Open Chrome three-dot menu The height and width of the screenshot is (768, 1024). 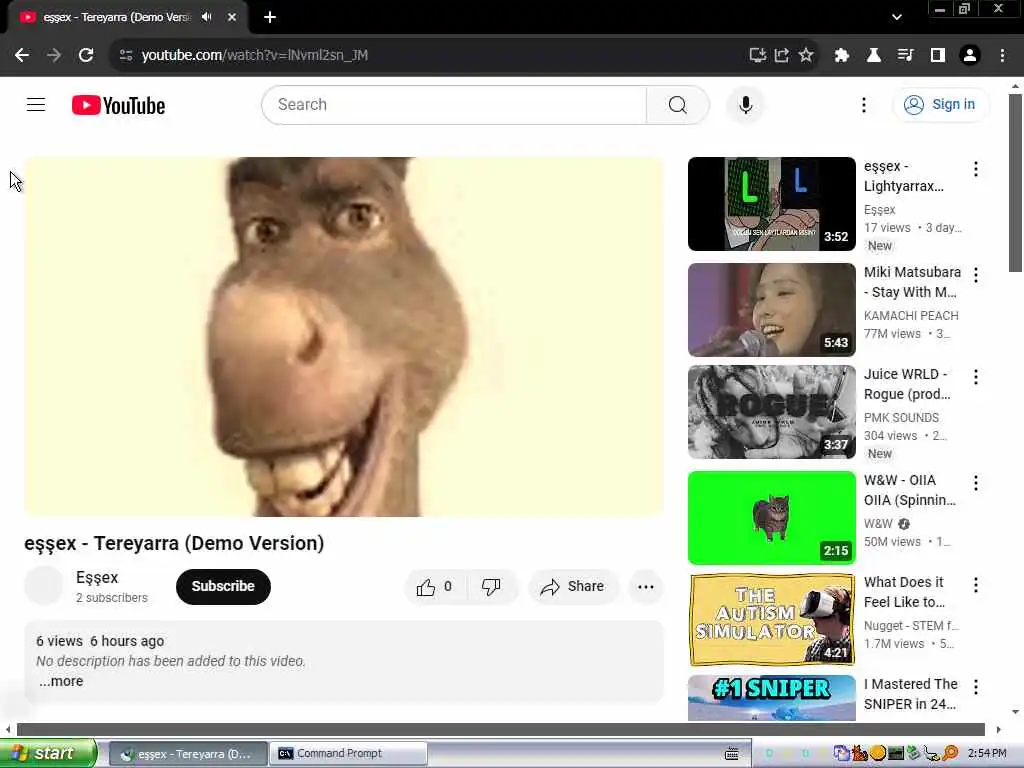pyautogui.click(x=1002, y=55)
